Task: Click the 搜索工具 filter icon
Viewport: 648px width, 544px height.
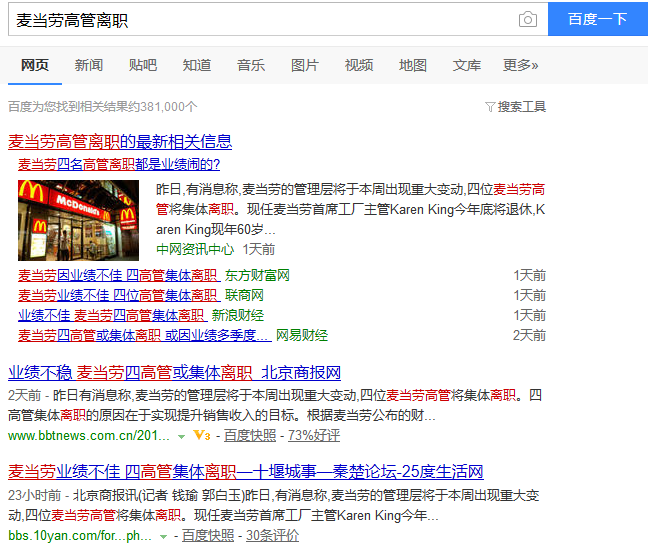Action: [490, 107]
